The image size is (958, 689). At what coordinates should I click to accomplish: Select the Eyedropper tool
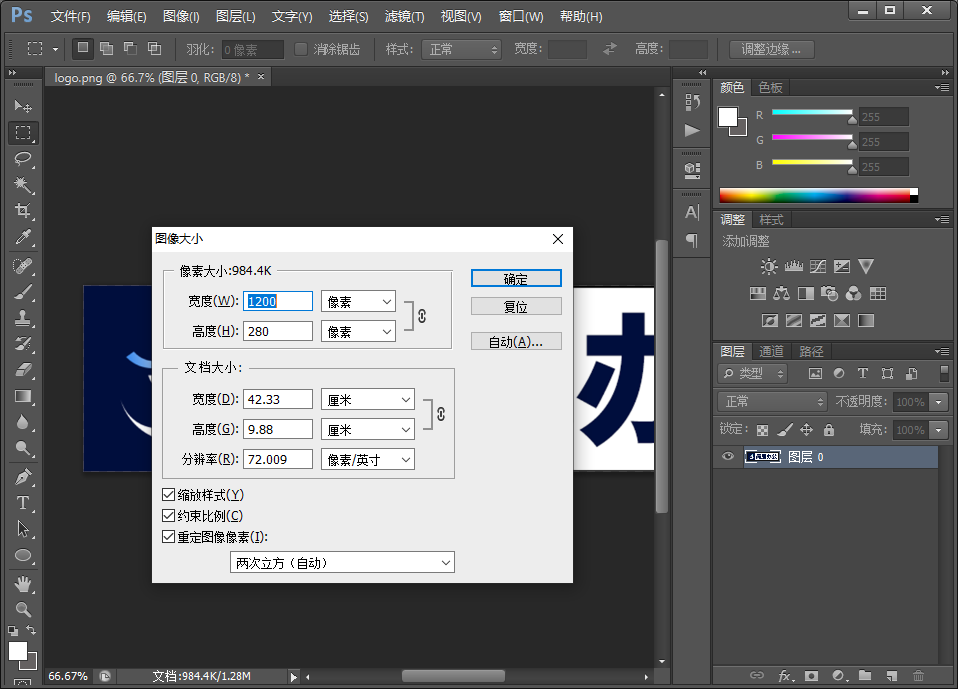click(x=23, y=238)
